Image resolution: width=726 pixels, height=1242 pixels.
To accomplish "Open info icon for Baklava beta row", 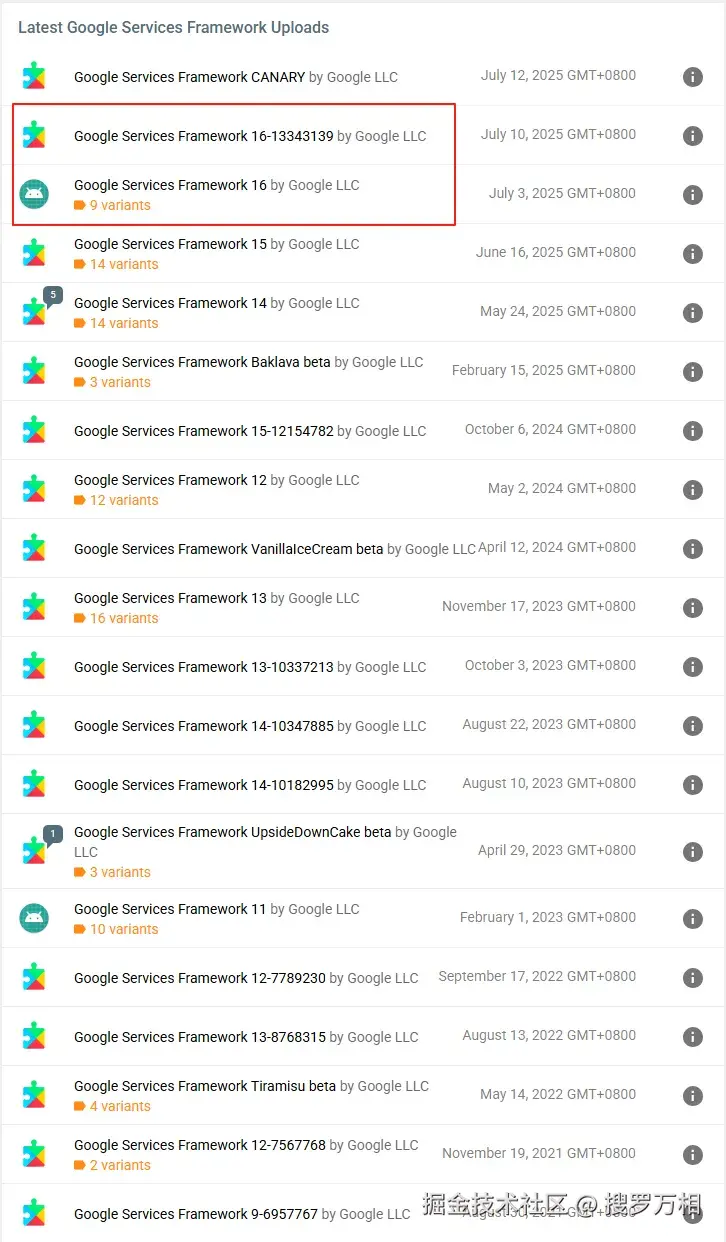I will (692, 372).
